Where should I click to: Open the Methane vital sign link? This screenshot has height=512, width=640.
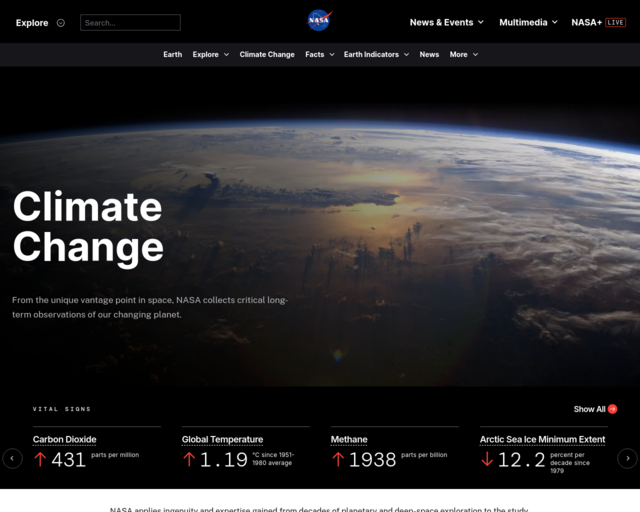coord(349,440)
